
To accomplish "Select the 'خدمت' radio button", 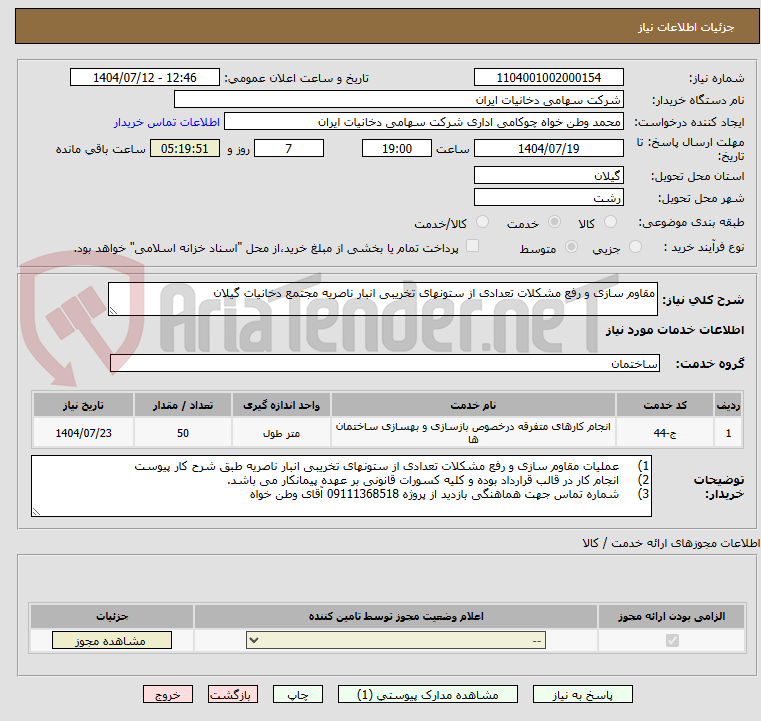I will (x=554, y=222).
